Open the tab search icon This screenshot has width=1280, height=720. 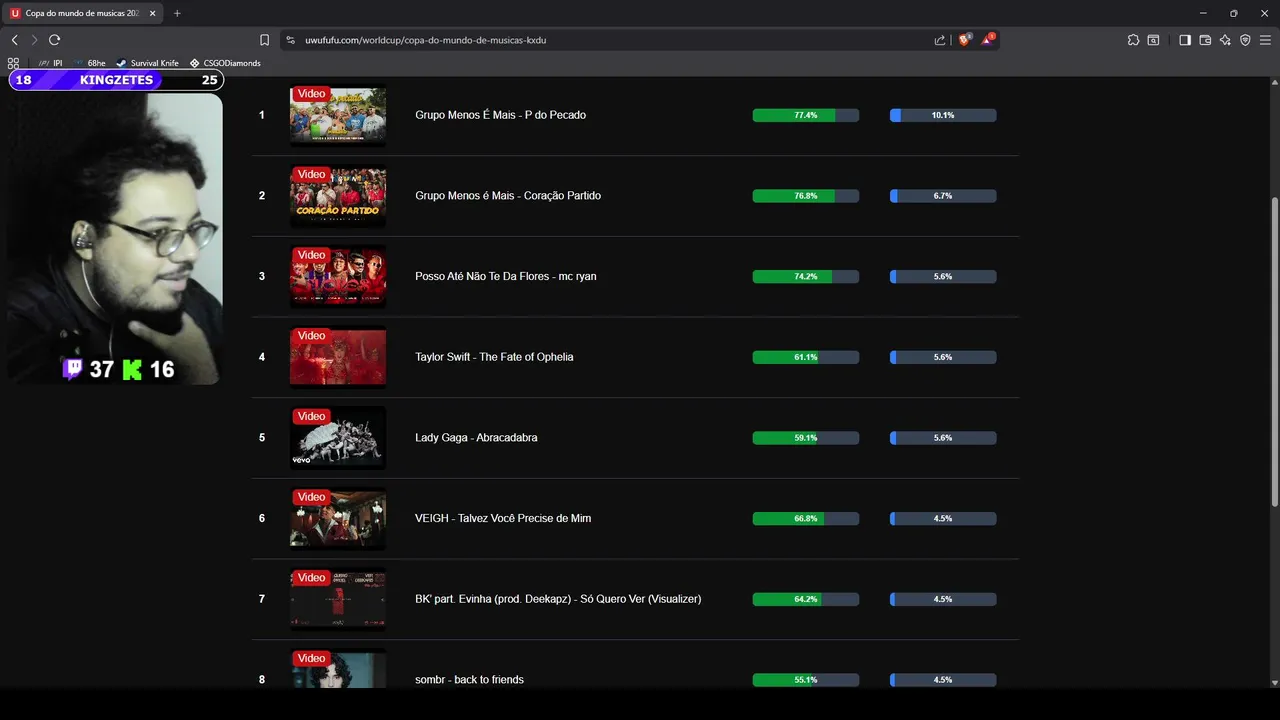pos(1153,40)
